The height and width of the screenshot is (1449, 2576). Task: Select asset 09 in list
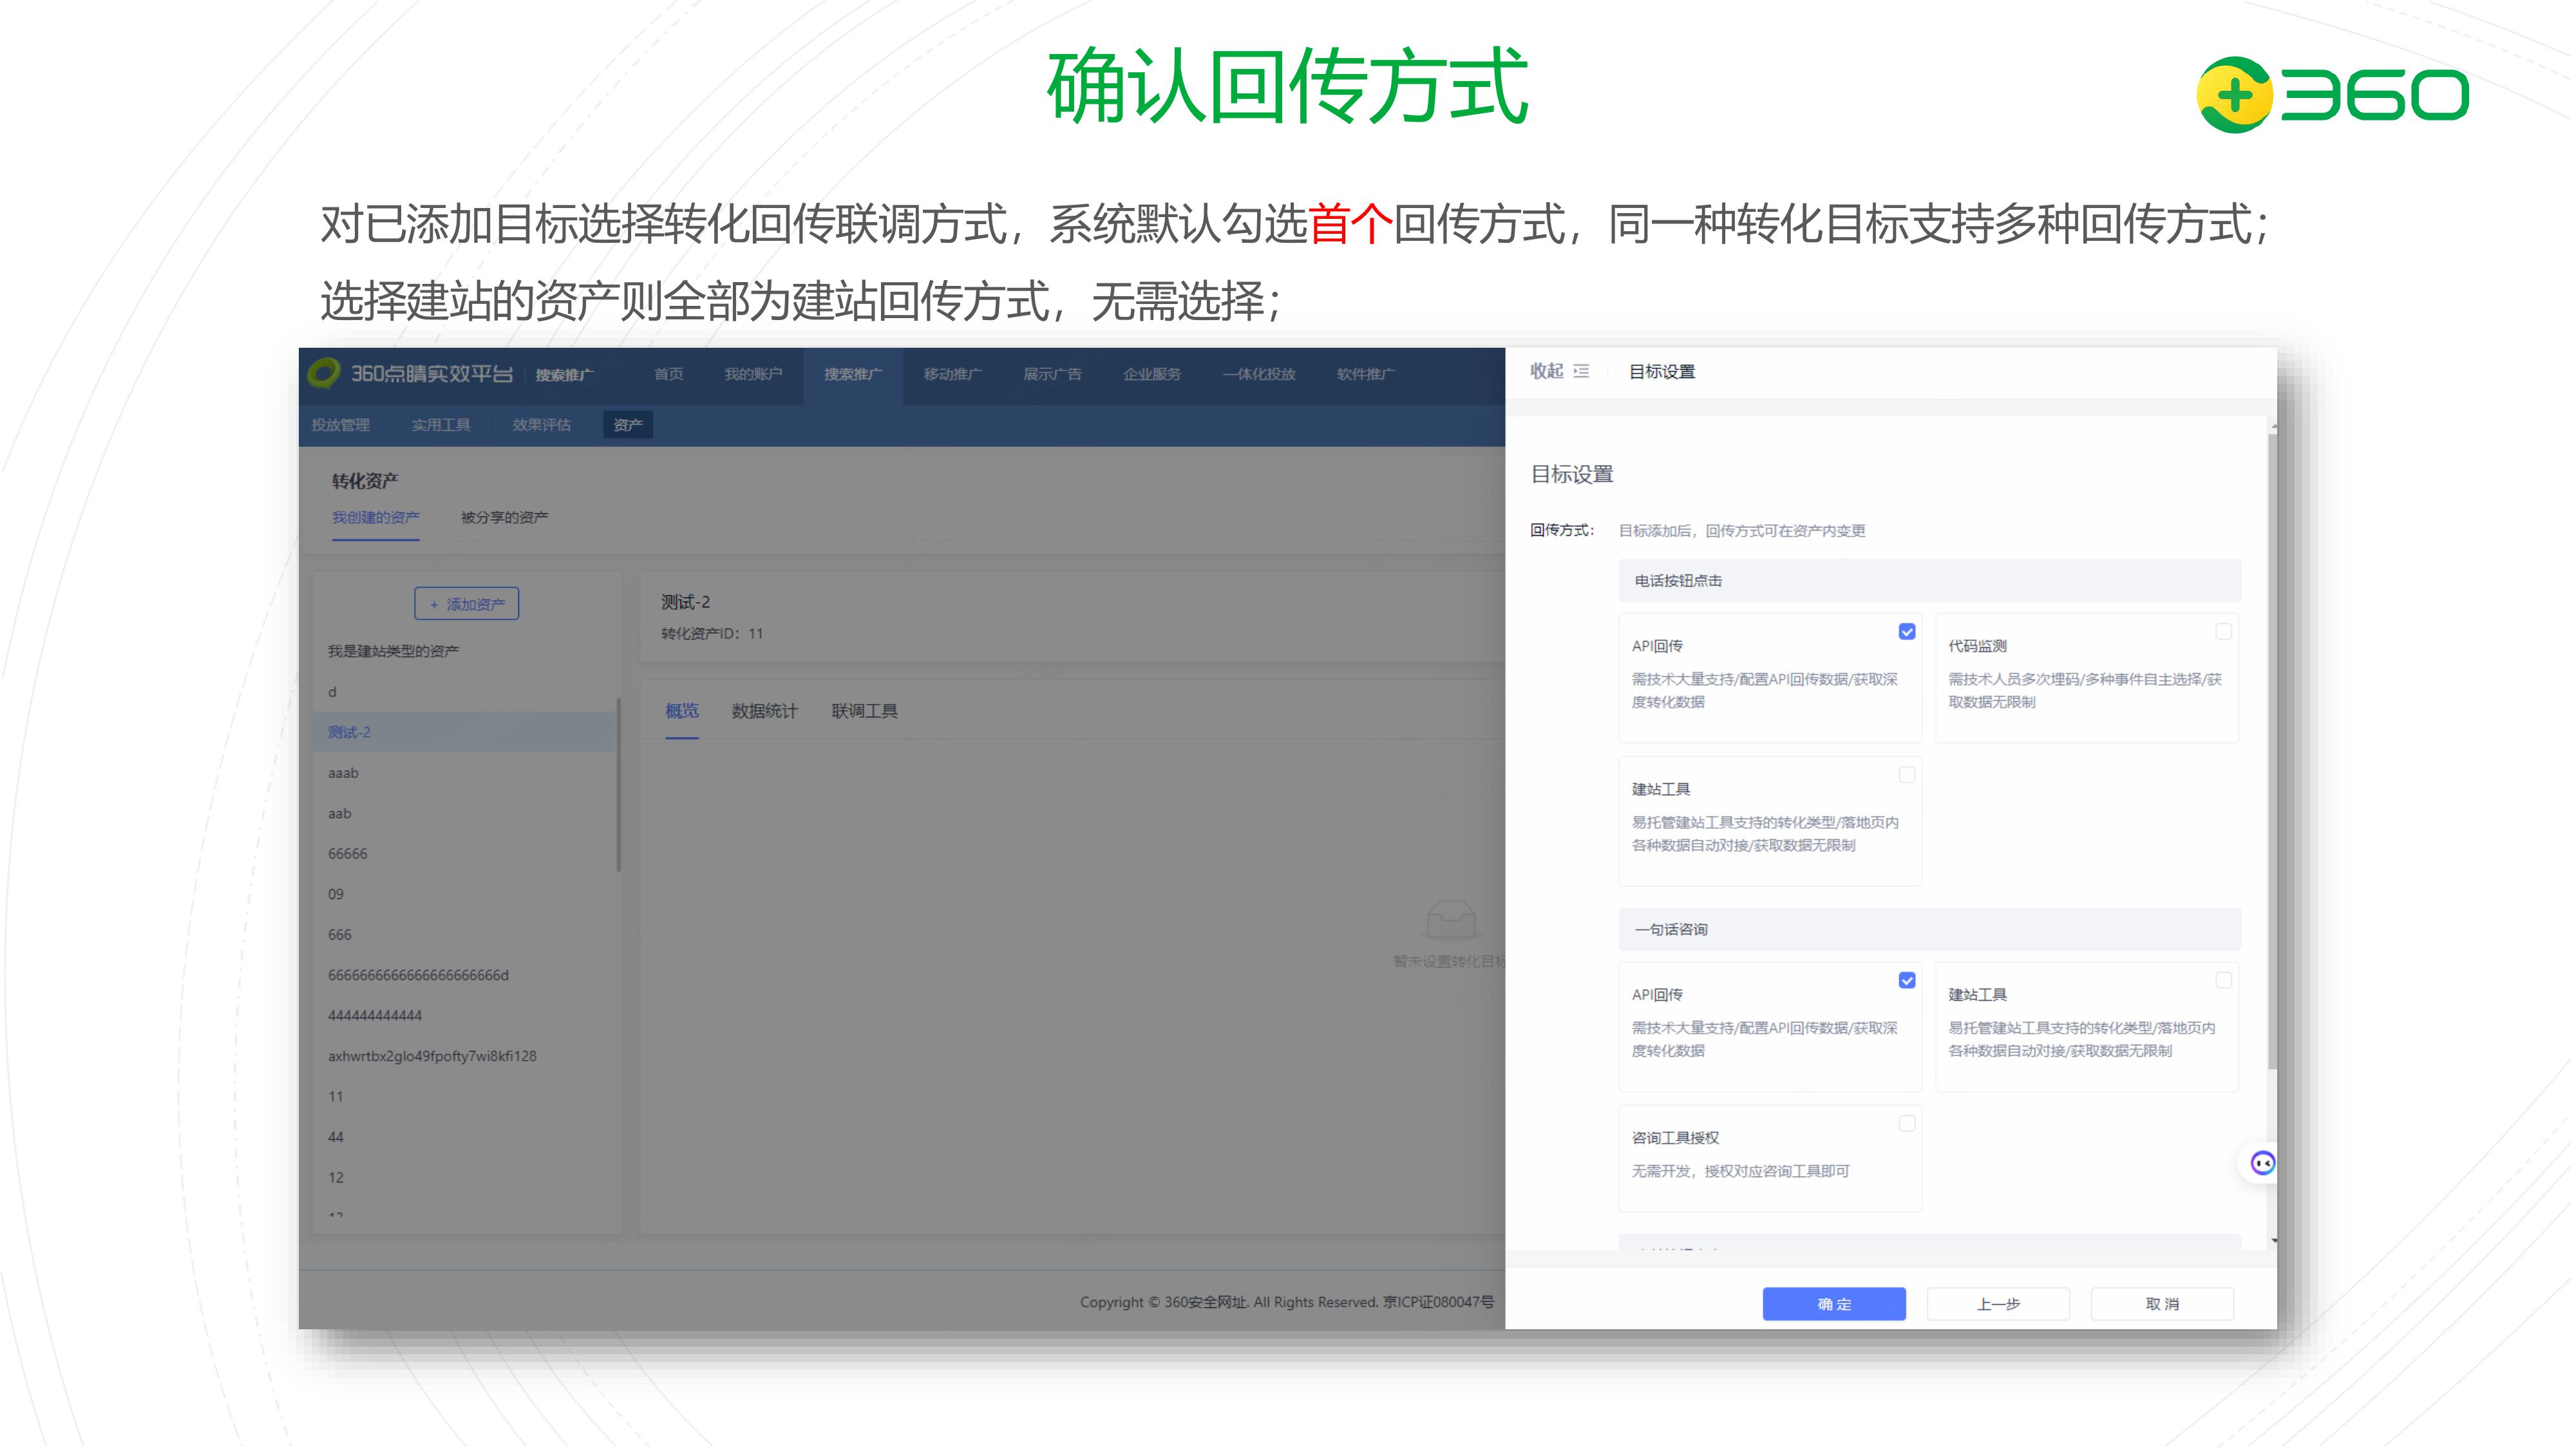(465, 894)
